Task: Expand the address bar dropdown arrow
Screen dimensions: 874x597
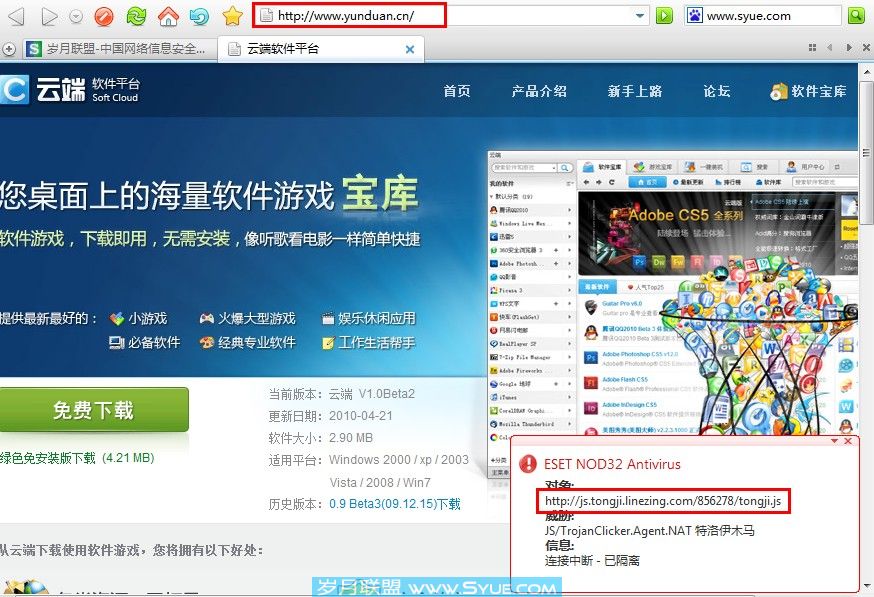Action: coord(640,16)
